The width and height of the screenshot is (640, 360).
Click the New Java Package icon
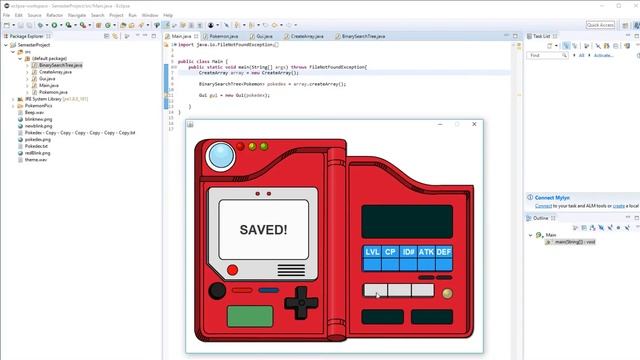tap(98, 25)
